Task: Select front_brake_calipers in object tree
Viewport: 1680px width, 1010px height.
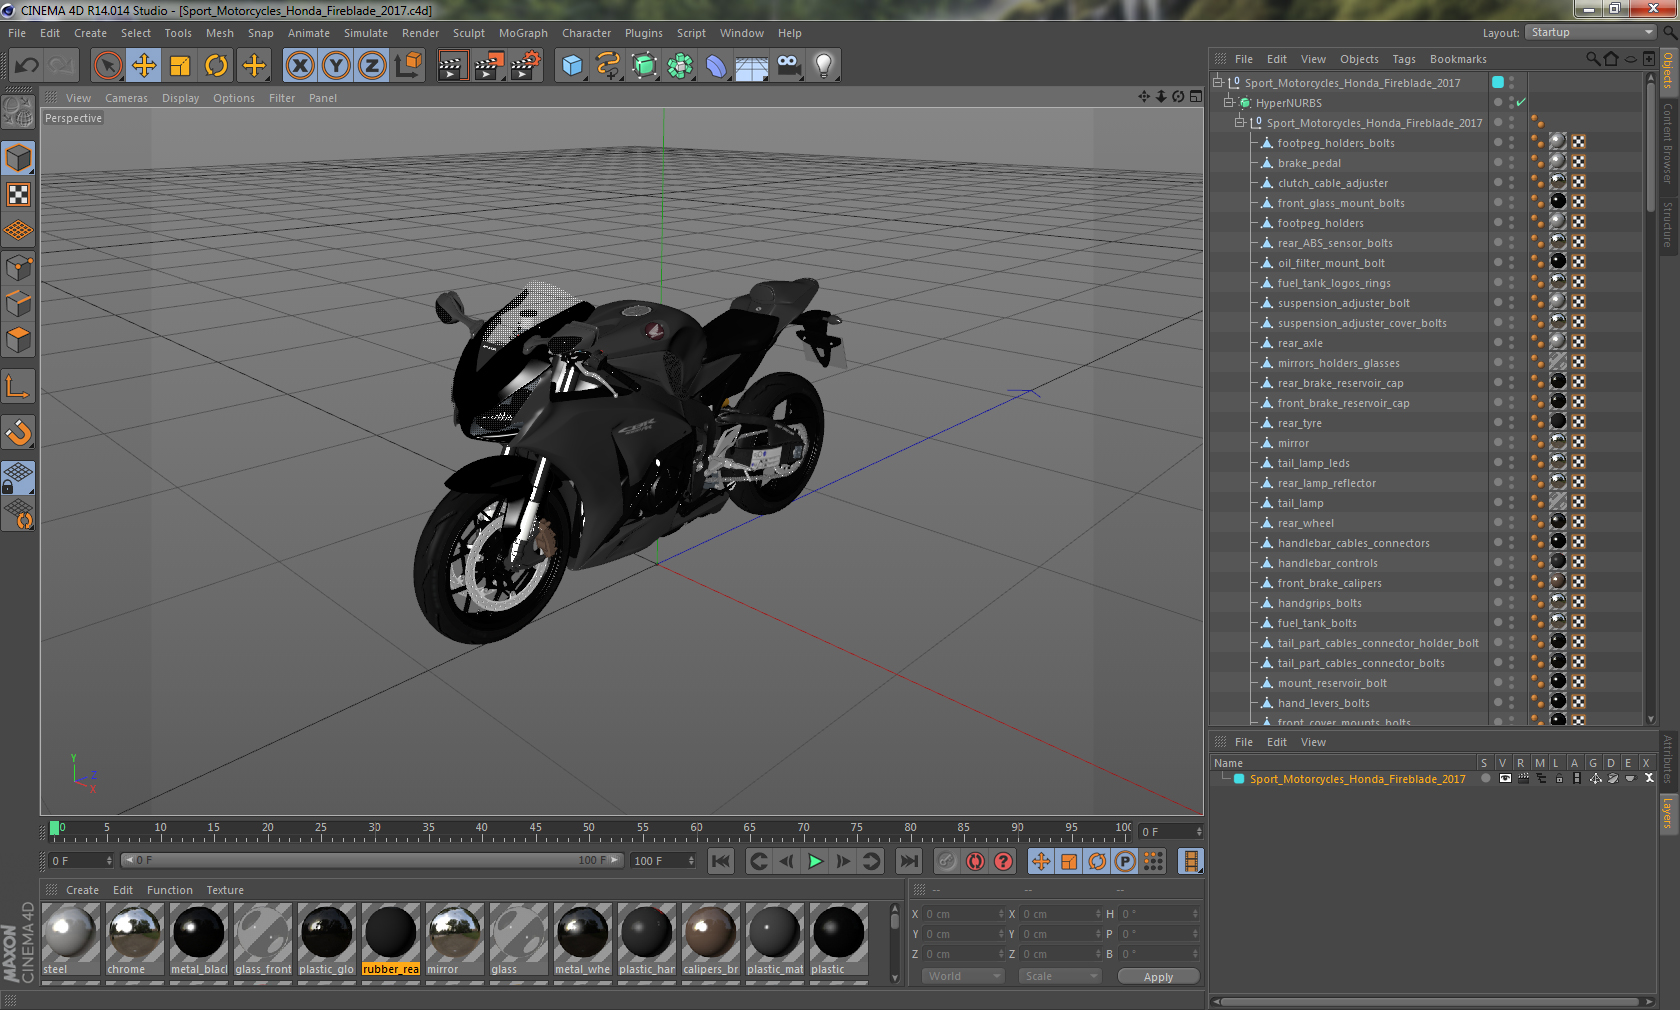Action: tap(1329, 583)
